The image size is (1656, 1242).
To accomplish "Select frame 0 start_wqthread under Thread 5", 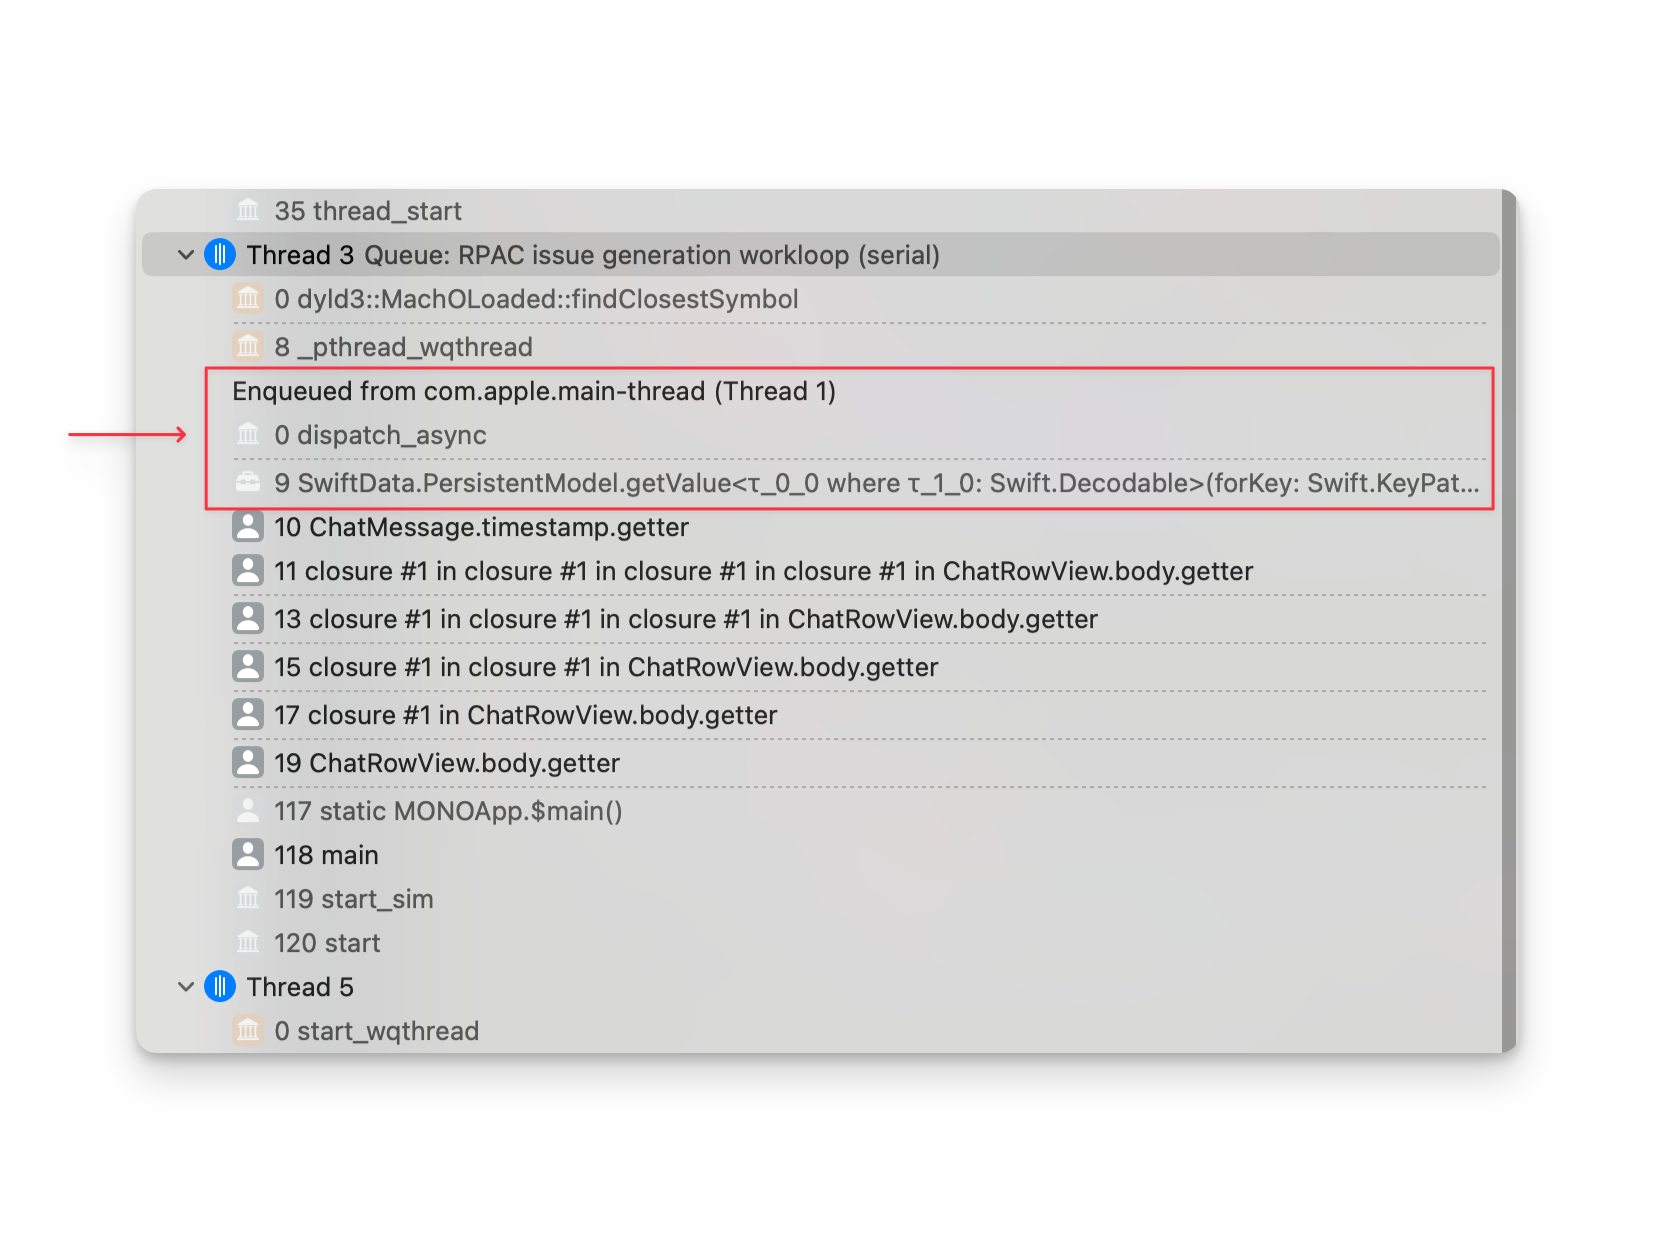I will [376, 1031].
